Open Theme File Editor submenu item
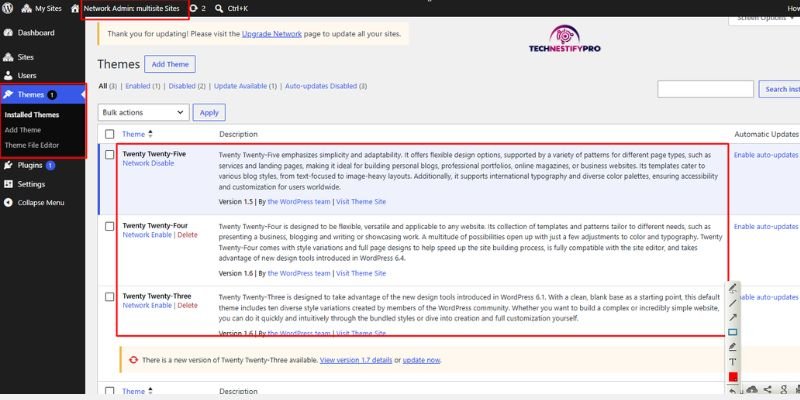This screenshot has height=400, width=800. (32, 145)
